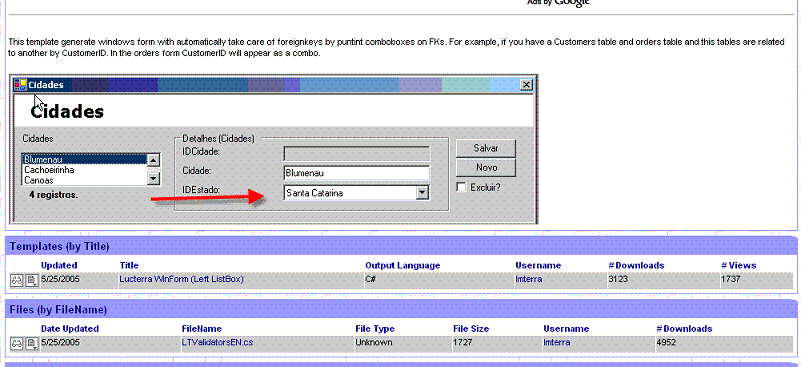The height and width of the screenshot is (367, 801).
Task: Click the Novo button
Action: point(486,168)
